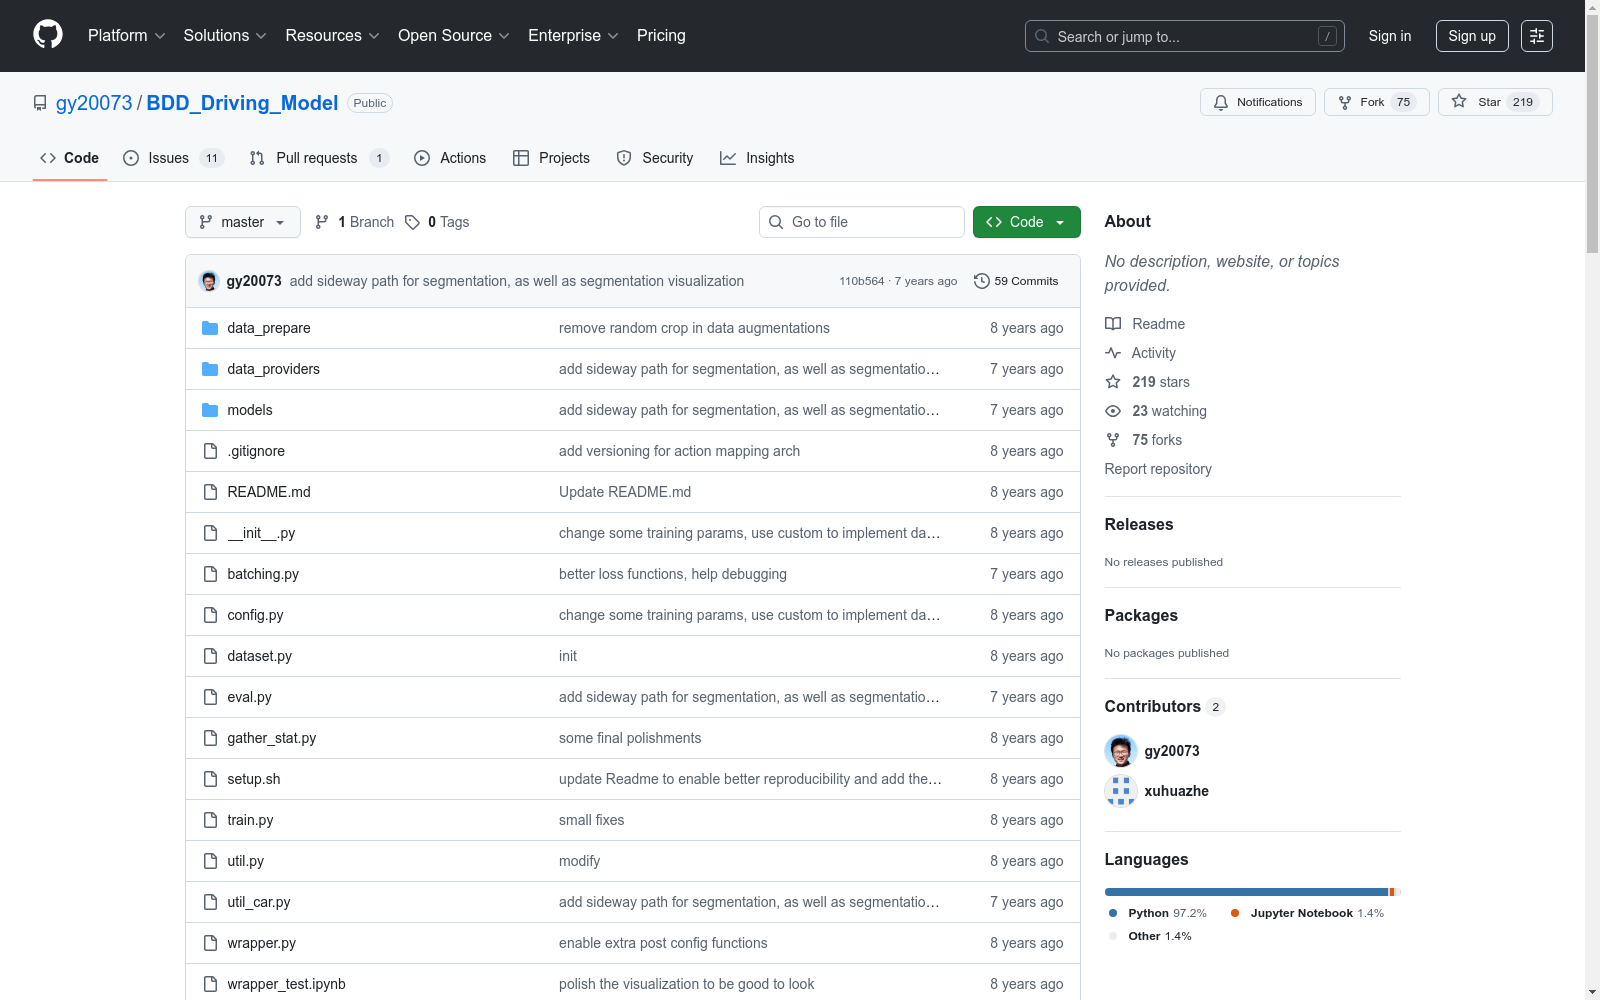Click the Fork icon button

click(1345, 102)
